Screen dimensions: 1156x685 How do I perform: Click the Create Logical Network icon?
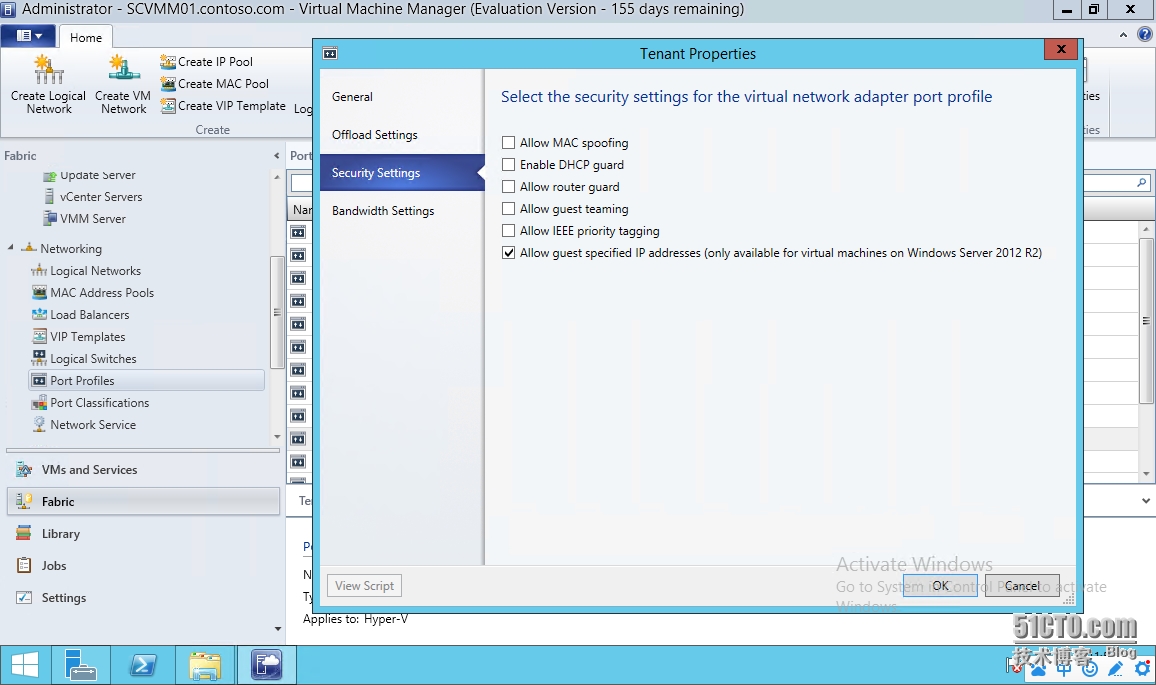49,70
